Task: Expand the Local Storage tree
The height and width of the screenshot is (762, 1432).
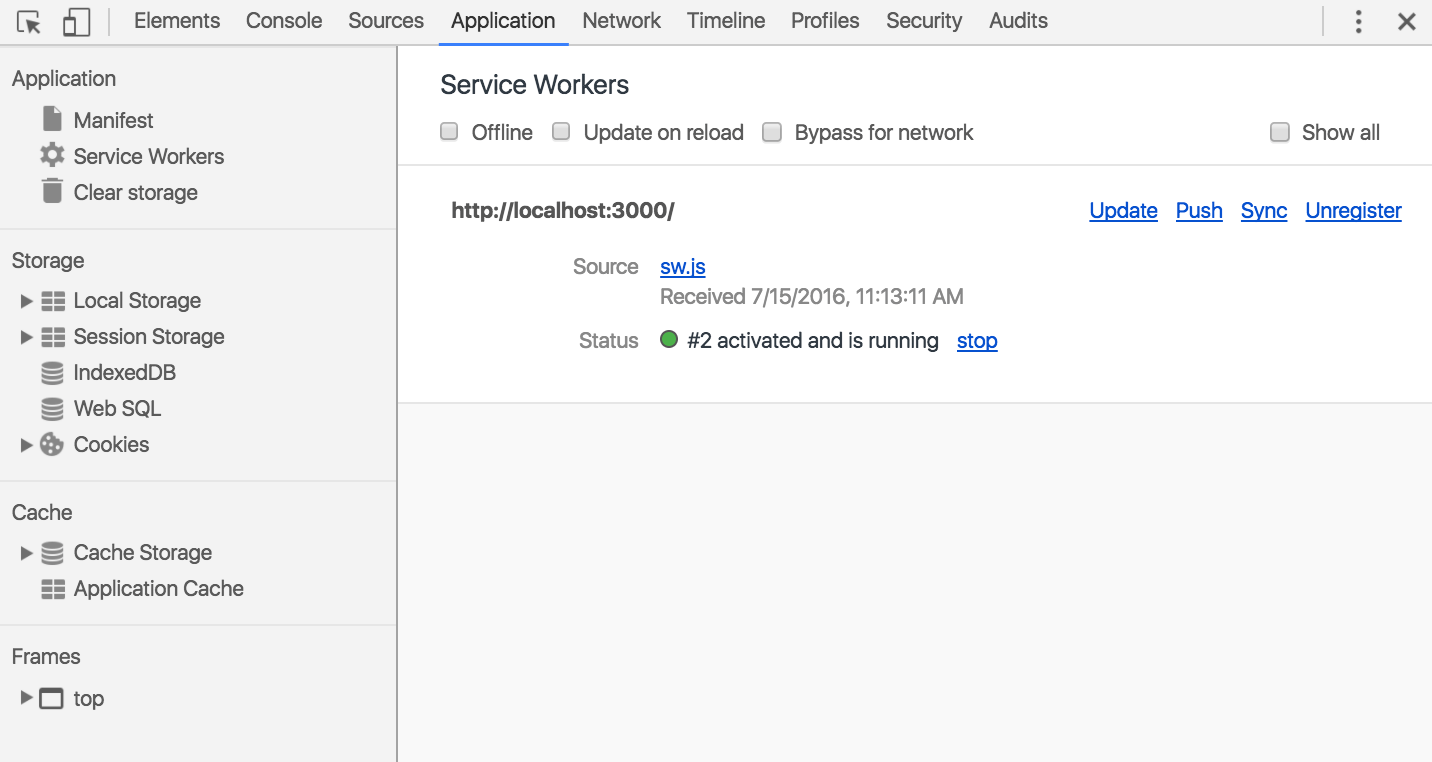Action: tap(26, 301)
